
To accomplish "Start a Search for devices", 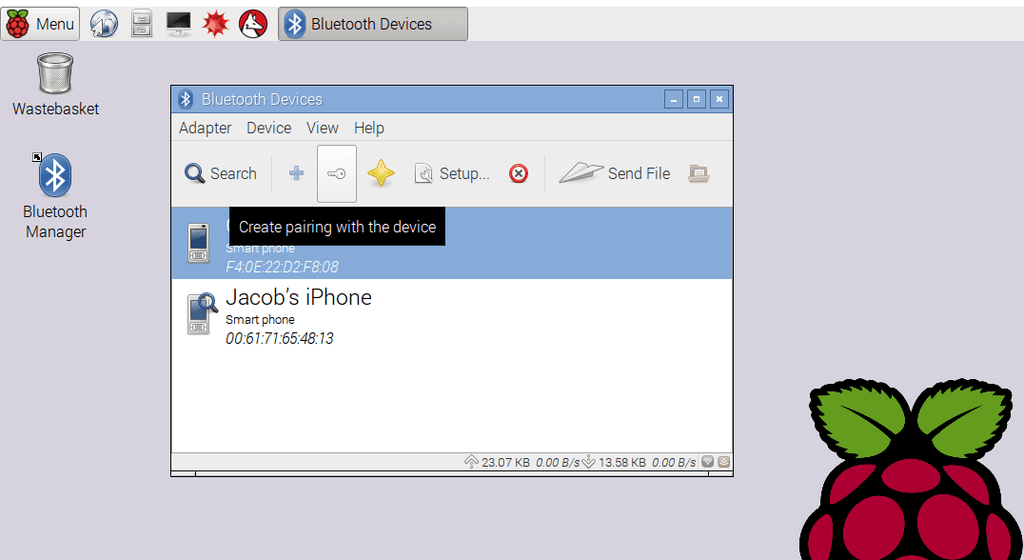I will click(221, 174).
